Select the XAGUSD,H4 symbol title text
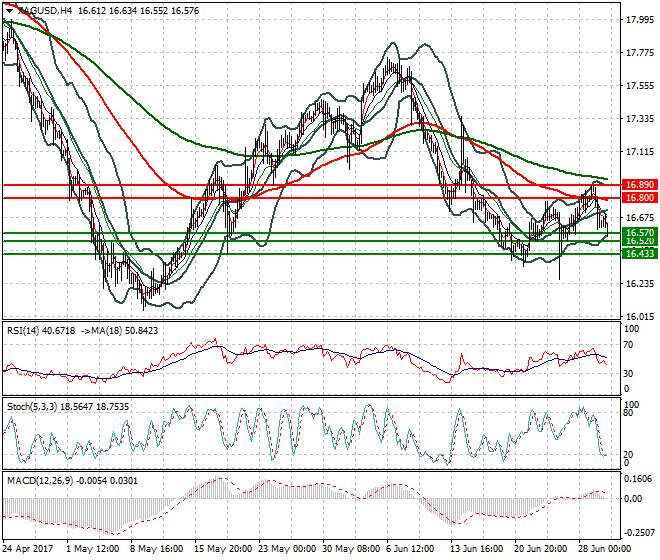 click(45, 11)
